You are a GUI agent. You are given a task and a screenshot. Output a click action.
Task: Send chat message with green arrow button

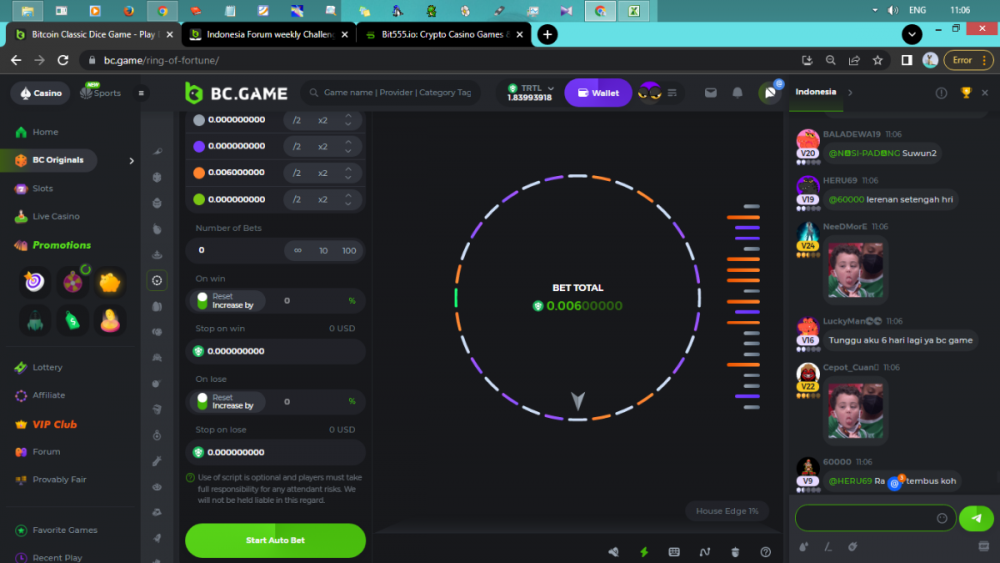[x=976, y=518]
